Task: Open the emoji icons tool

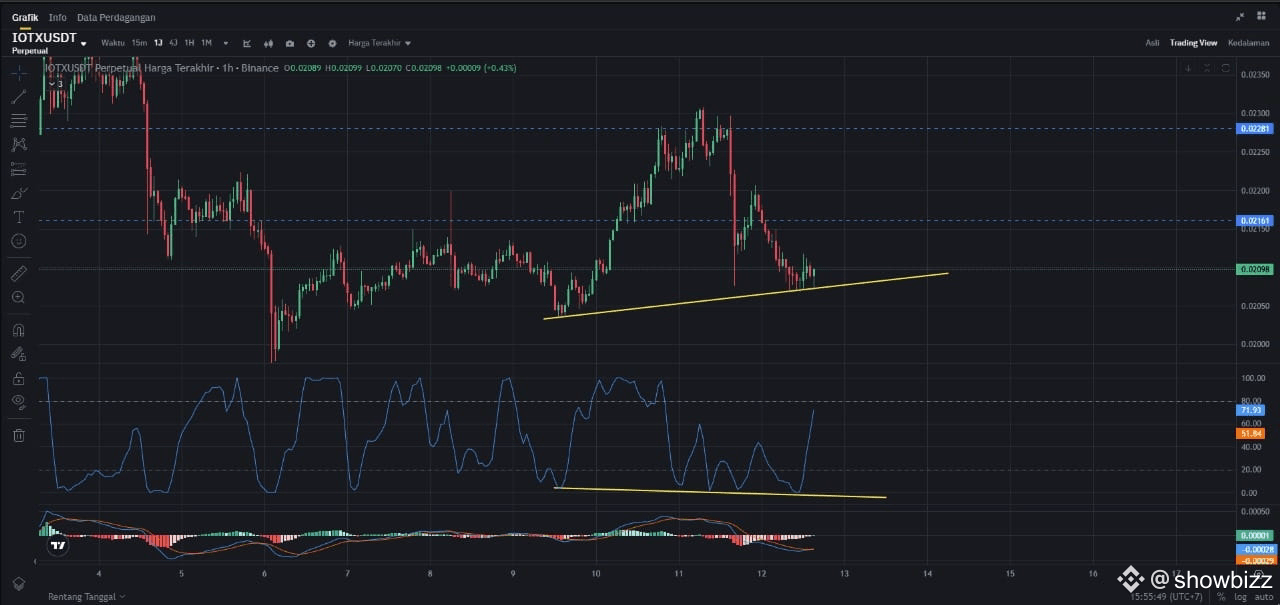Action: coord(18,241)
